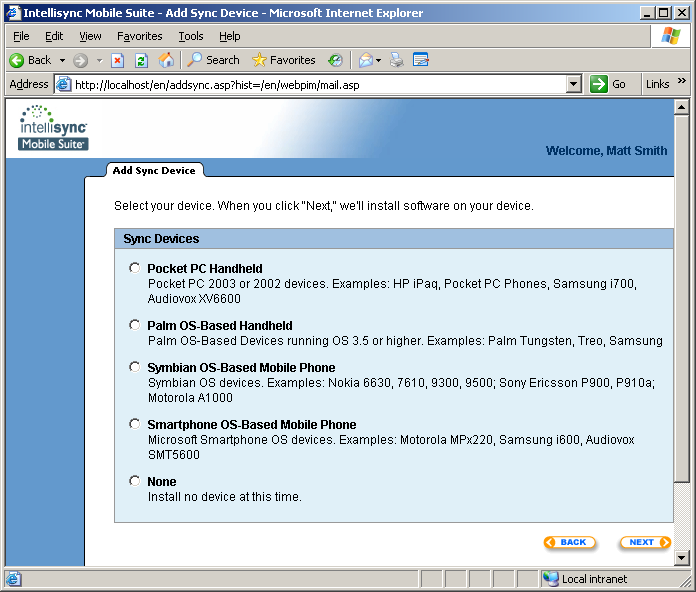Image resolution: width=696 pixels, height=592 pixels.
Task: Click the Add Sync Device tab
Action: click(x=154, y=170)
